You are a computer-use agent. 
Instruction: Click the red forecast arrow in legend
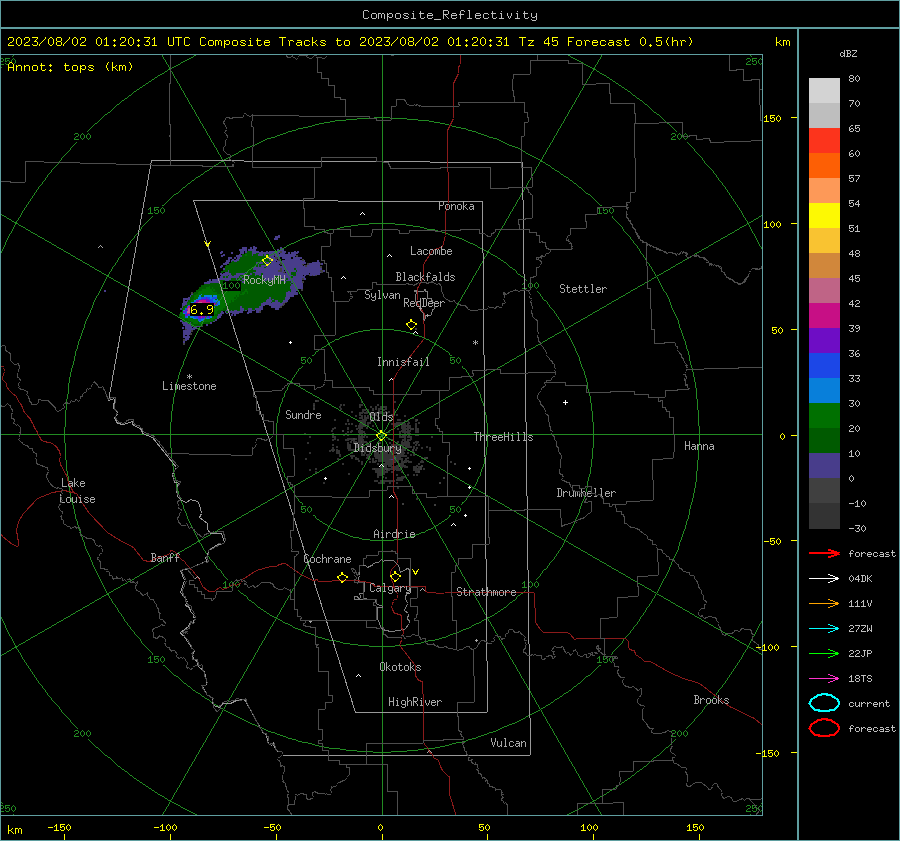[824, 553]
